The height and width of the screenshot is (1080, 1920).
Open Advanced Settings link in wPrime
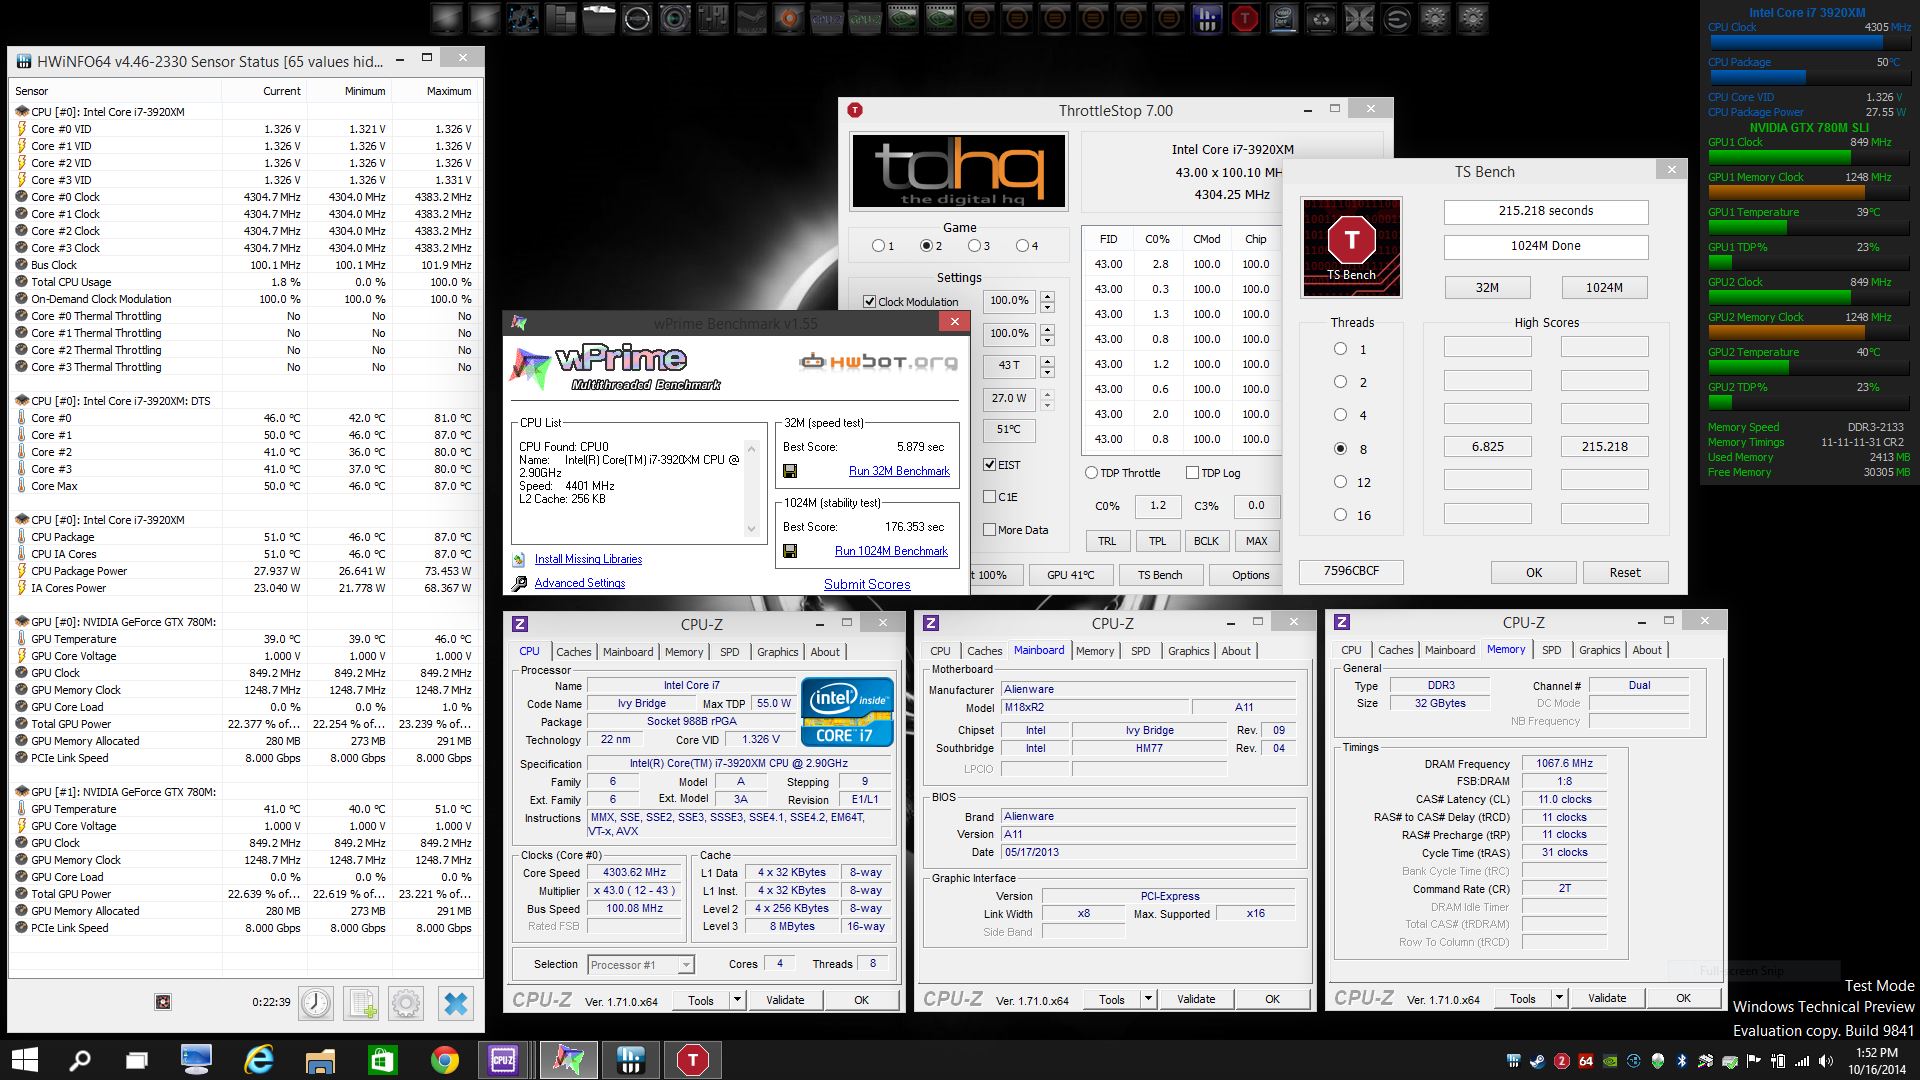pyautogui.click(x=580, y=583)
